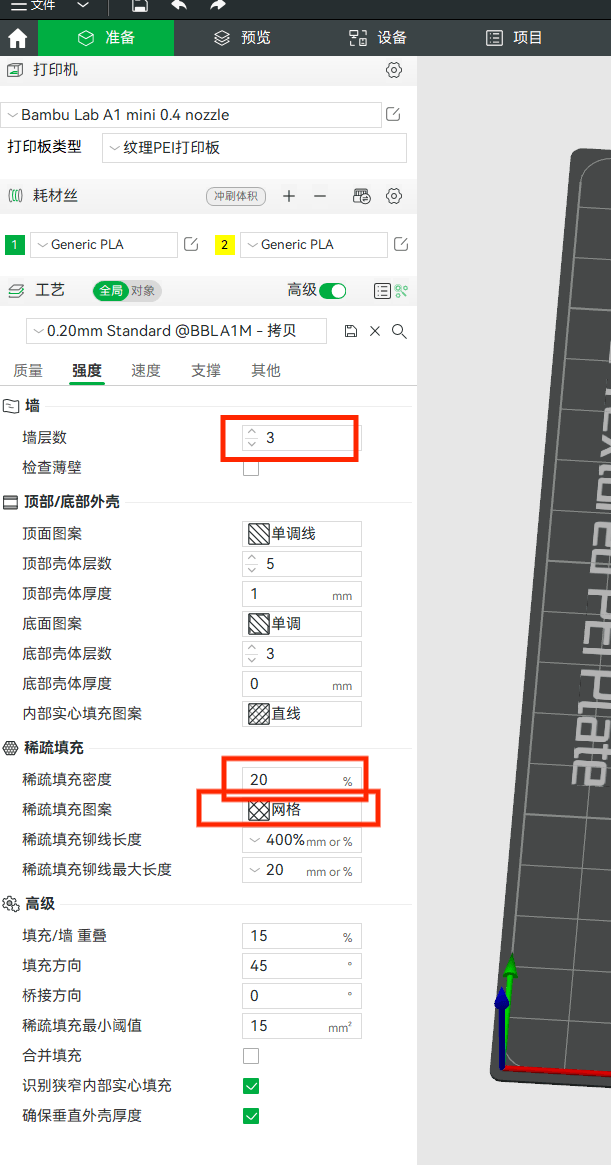The width and height of the screenshot is (611, 1165).
Task: Open printer settings gear icon
Action: 394,71
